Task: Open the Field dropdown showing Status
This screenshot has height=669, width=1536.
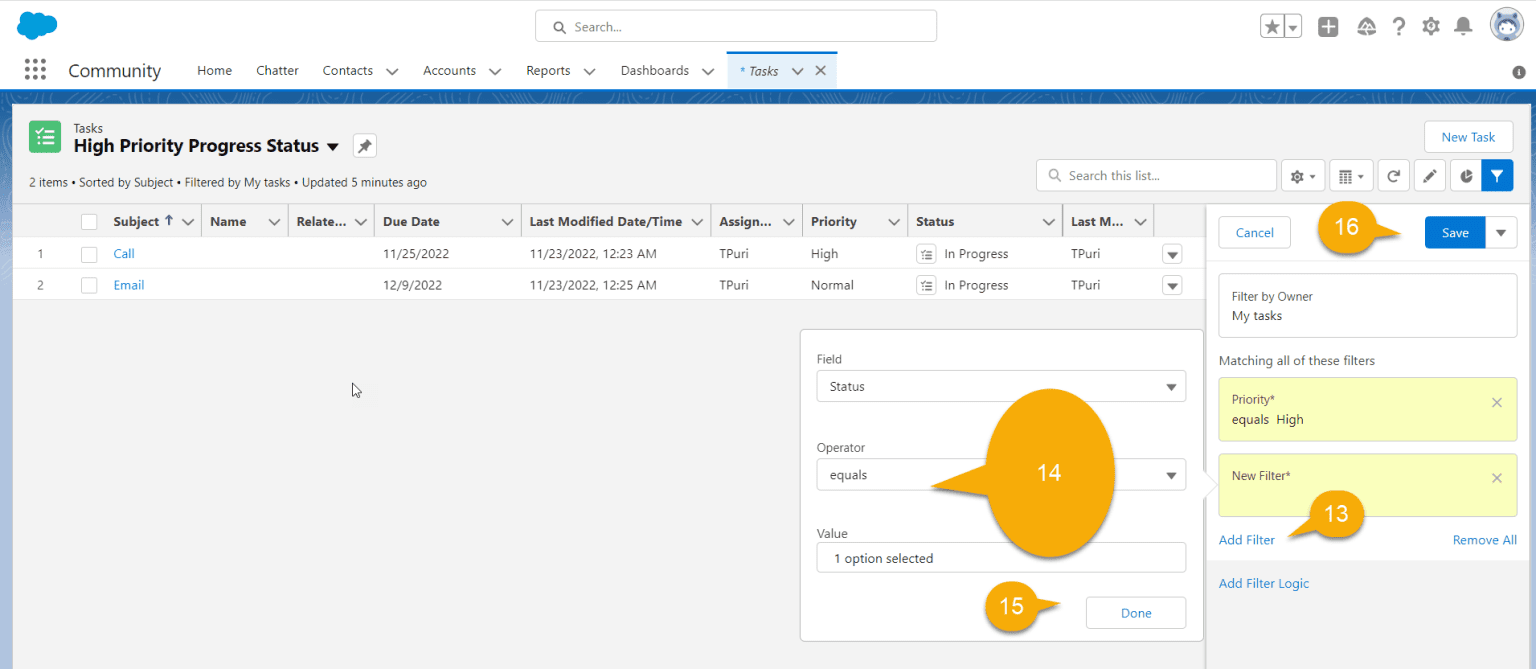Action: (1000, 386)
